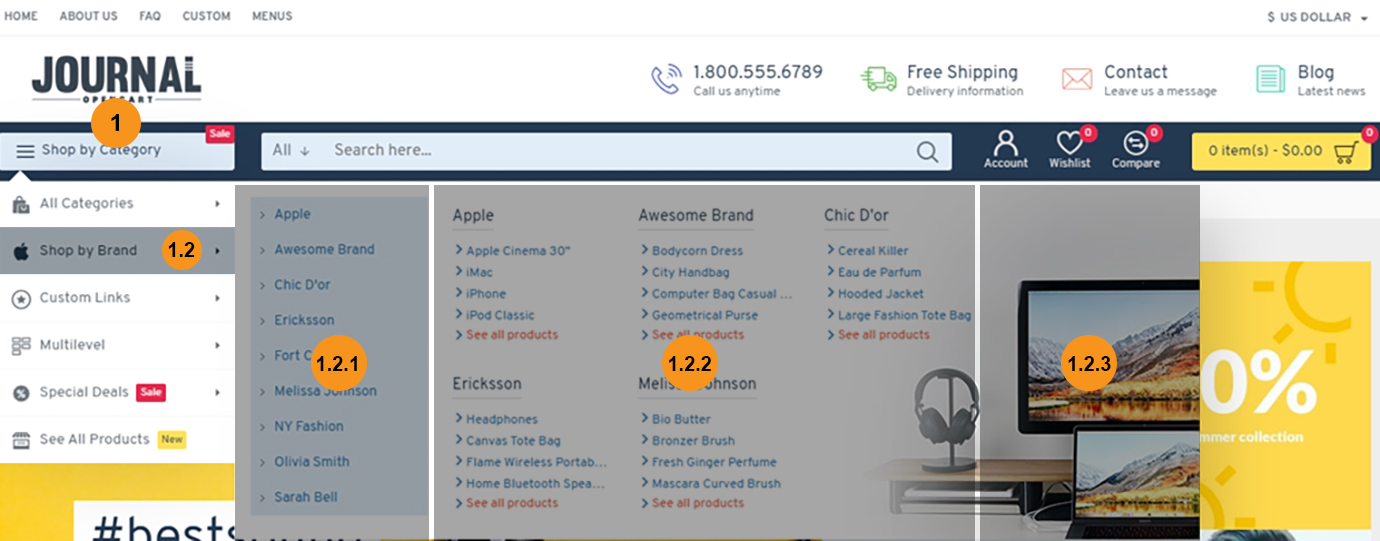Click the Awesome Brand link in list
1380x541 pixels.
(x=324, y=250)
